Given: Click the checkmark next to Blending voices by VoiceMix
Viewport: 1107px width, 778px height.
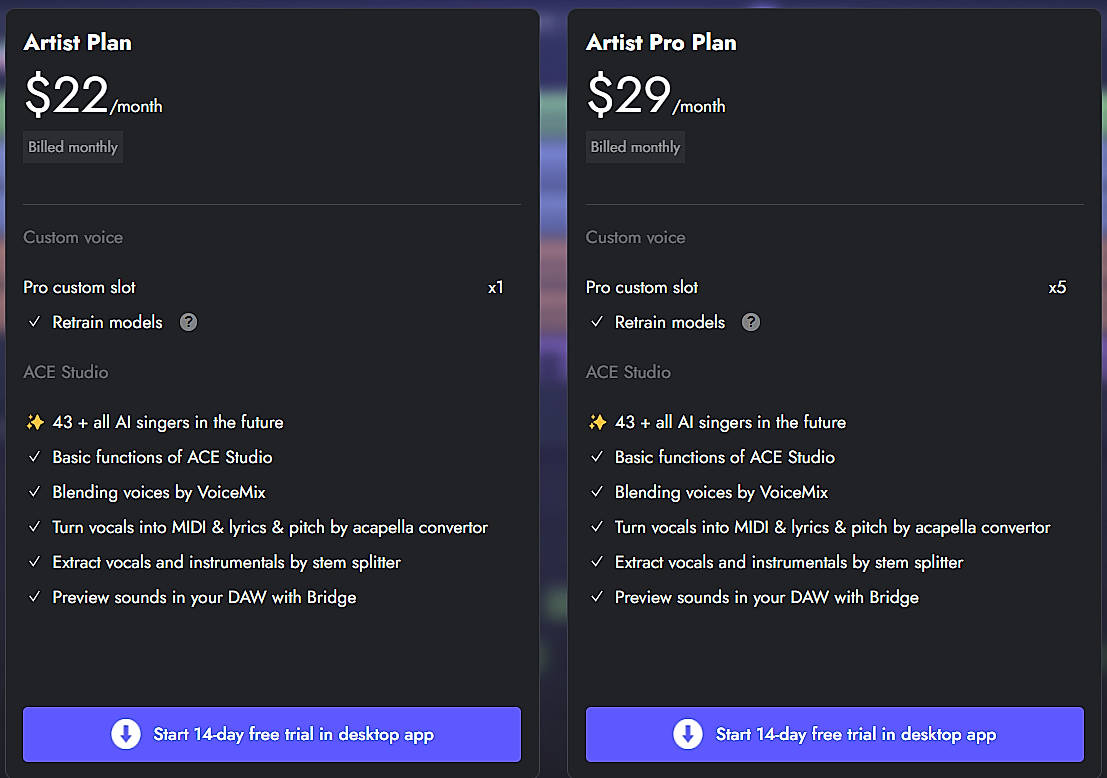Looking at the screenshot, I should (33, 492).
